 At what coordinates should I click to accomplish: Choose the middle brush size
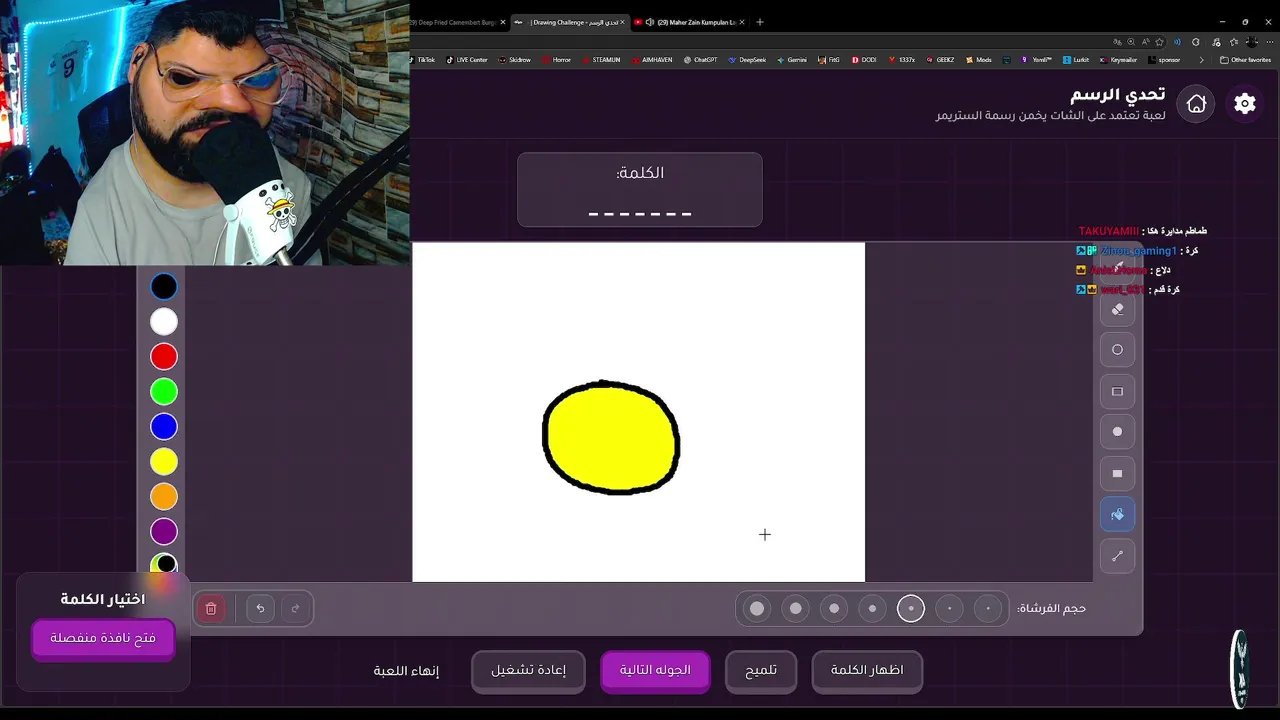(873, 608)
